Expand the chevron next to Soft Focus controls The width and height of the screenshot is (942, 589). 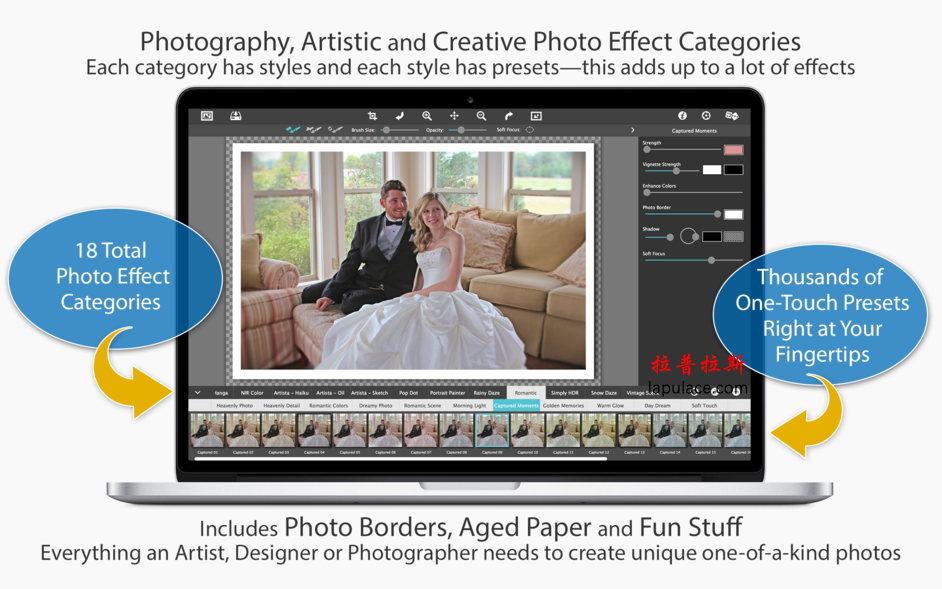coord(631,128)
